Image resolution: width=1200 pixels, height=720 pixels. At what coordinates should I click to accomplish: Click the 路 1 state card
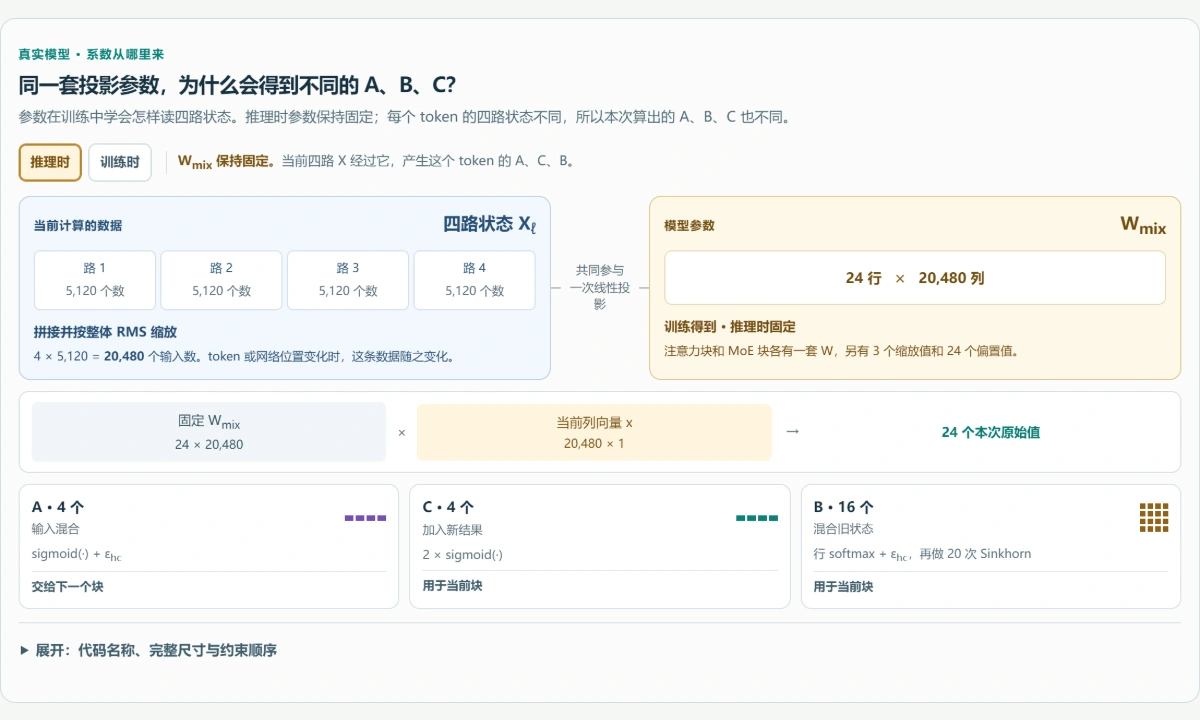(95, 279)
